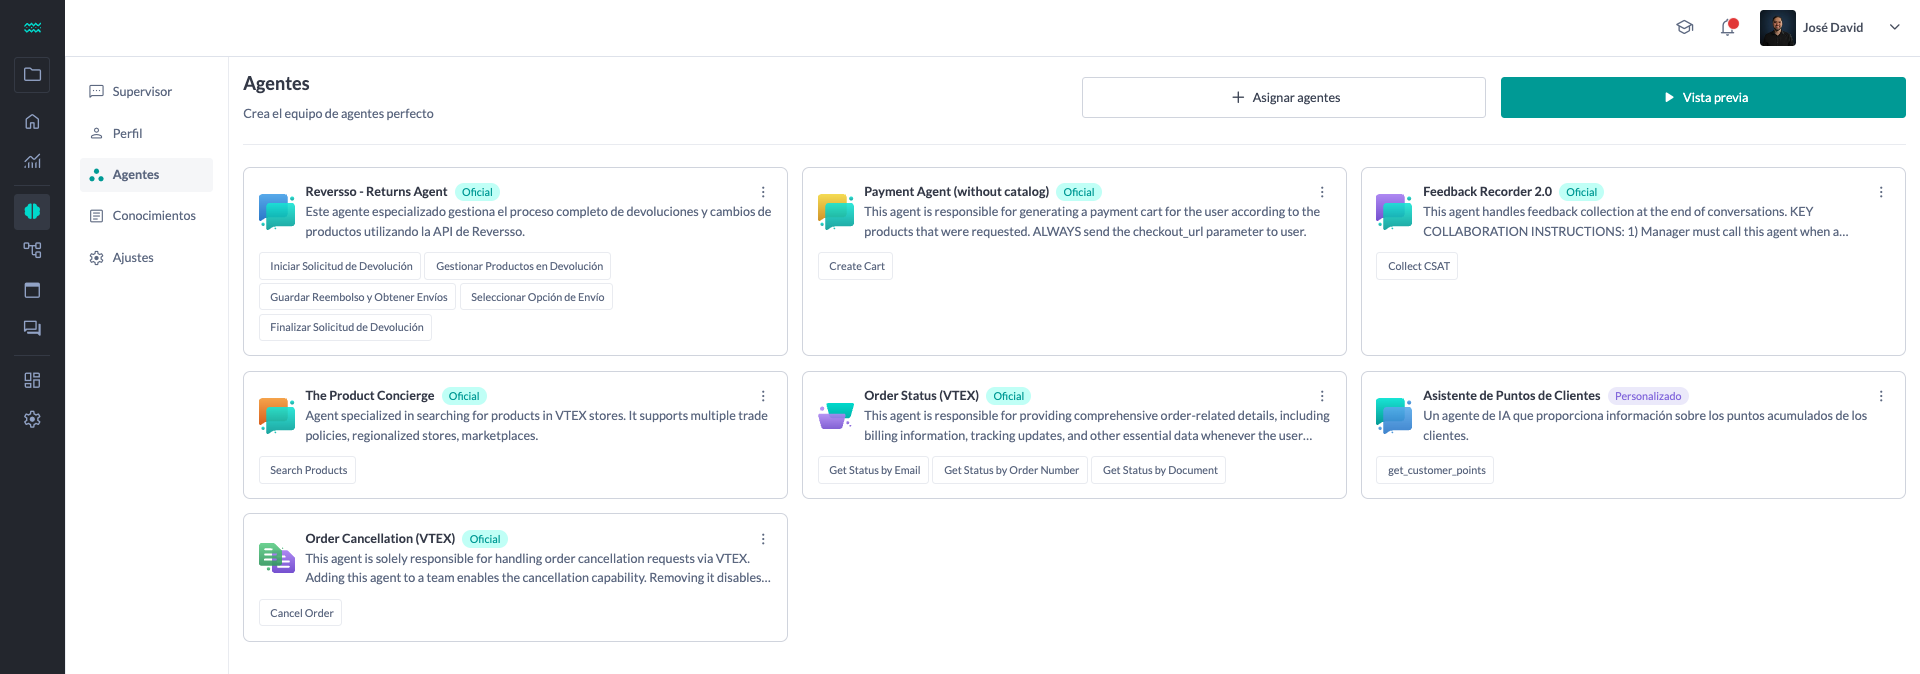Click the notification bell icon
This screenshot has width=1920, height=674.
tap(1727, 28)
